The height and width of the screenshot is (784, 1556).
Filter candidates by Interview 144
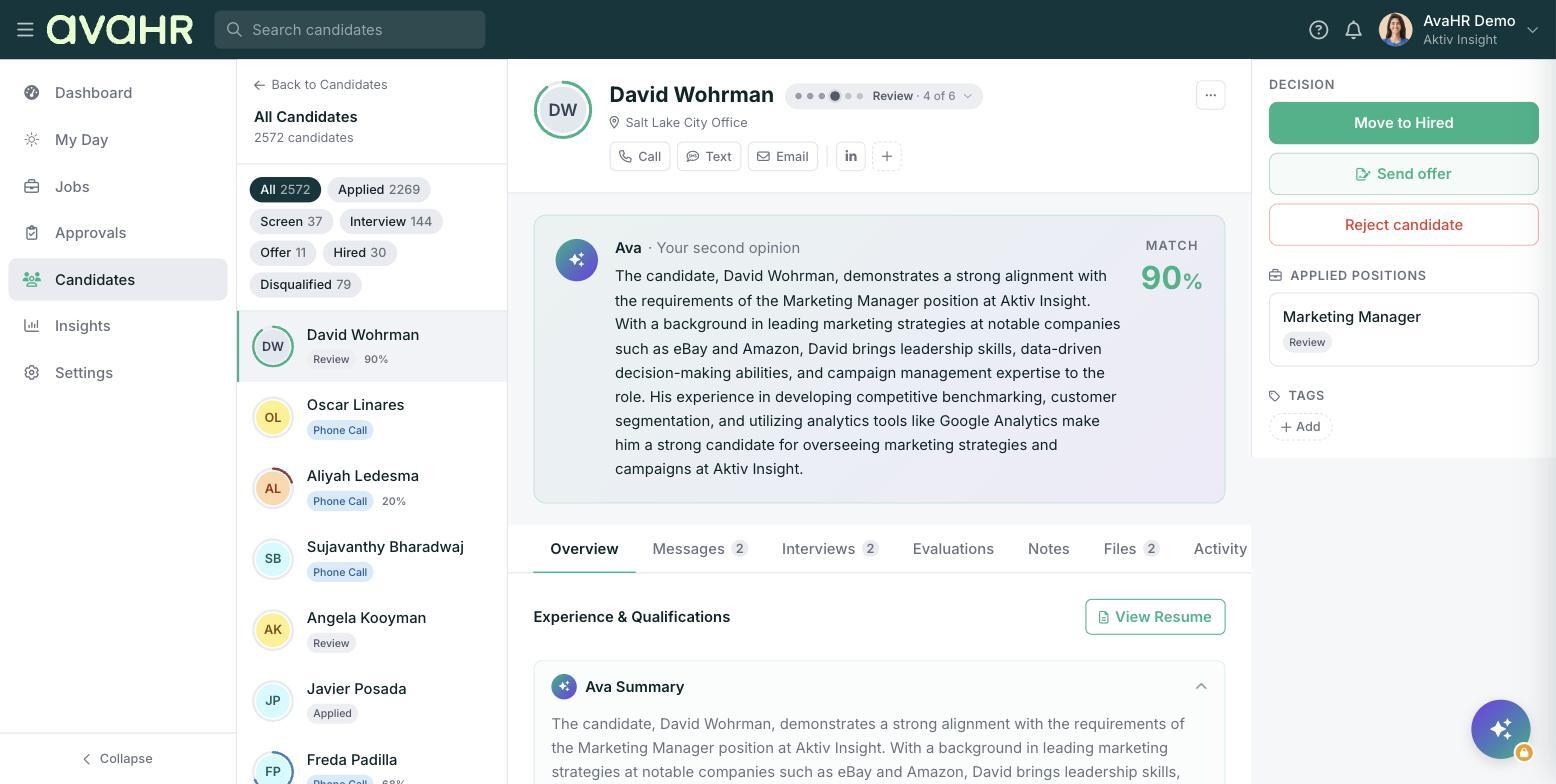coord(391,222)
